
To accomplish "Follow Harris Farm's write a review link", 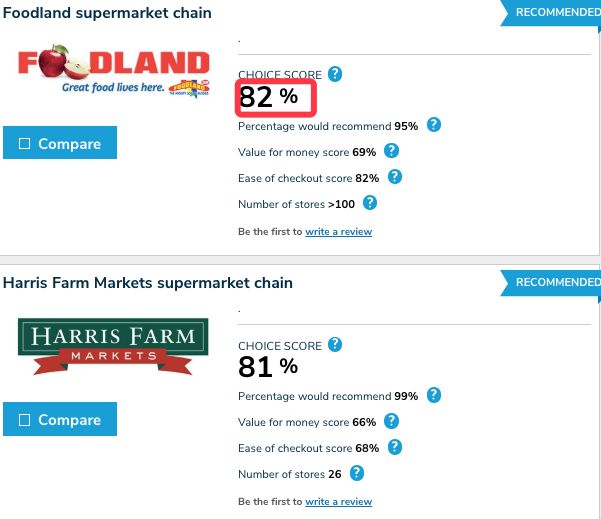I will (338, 501).
